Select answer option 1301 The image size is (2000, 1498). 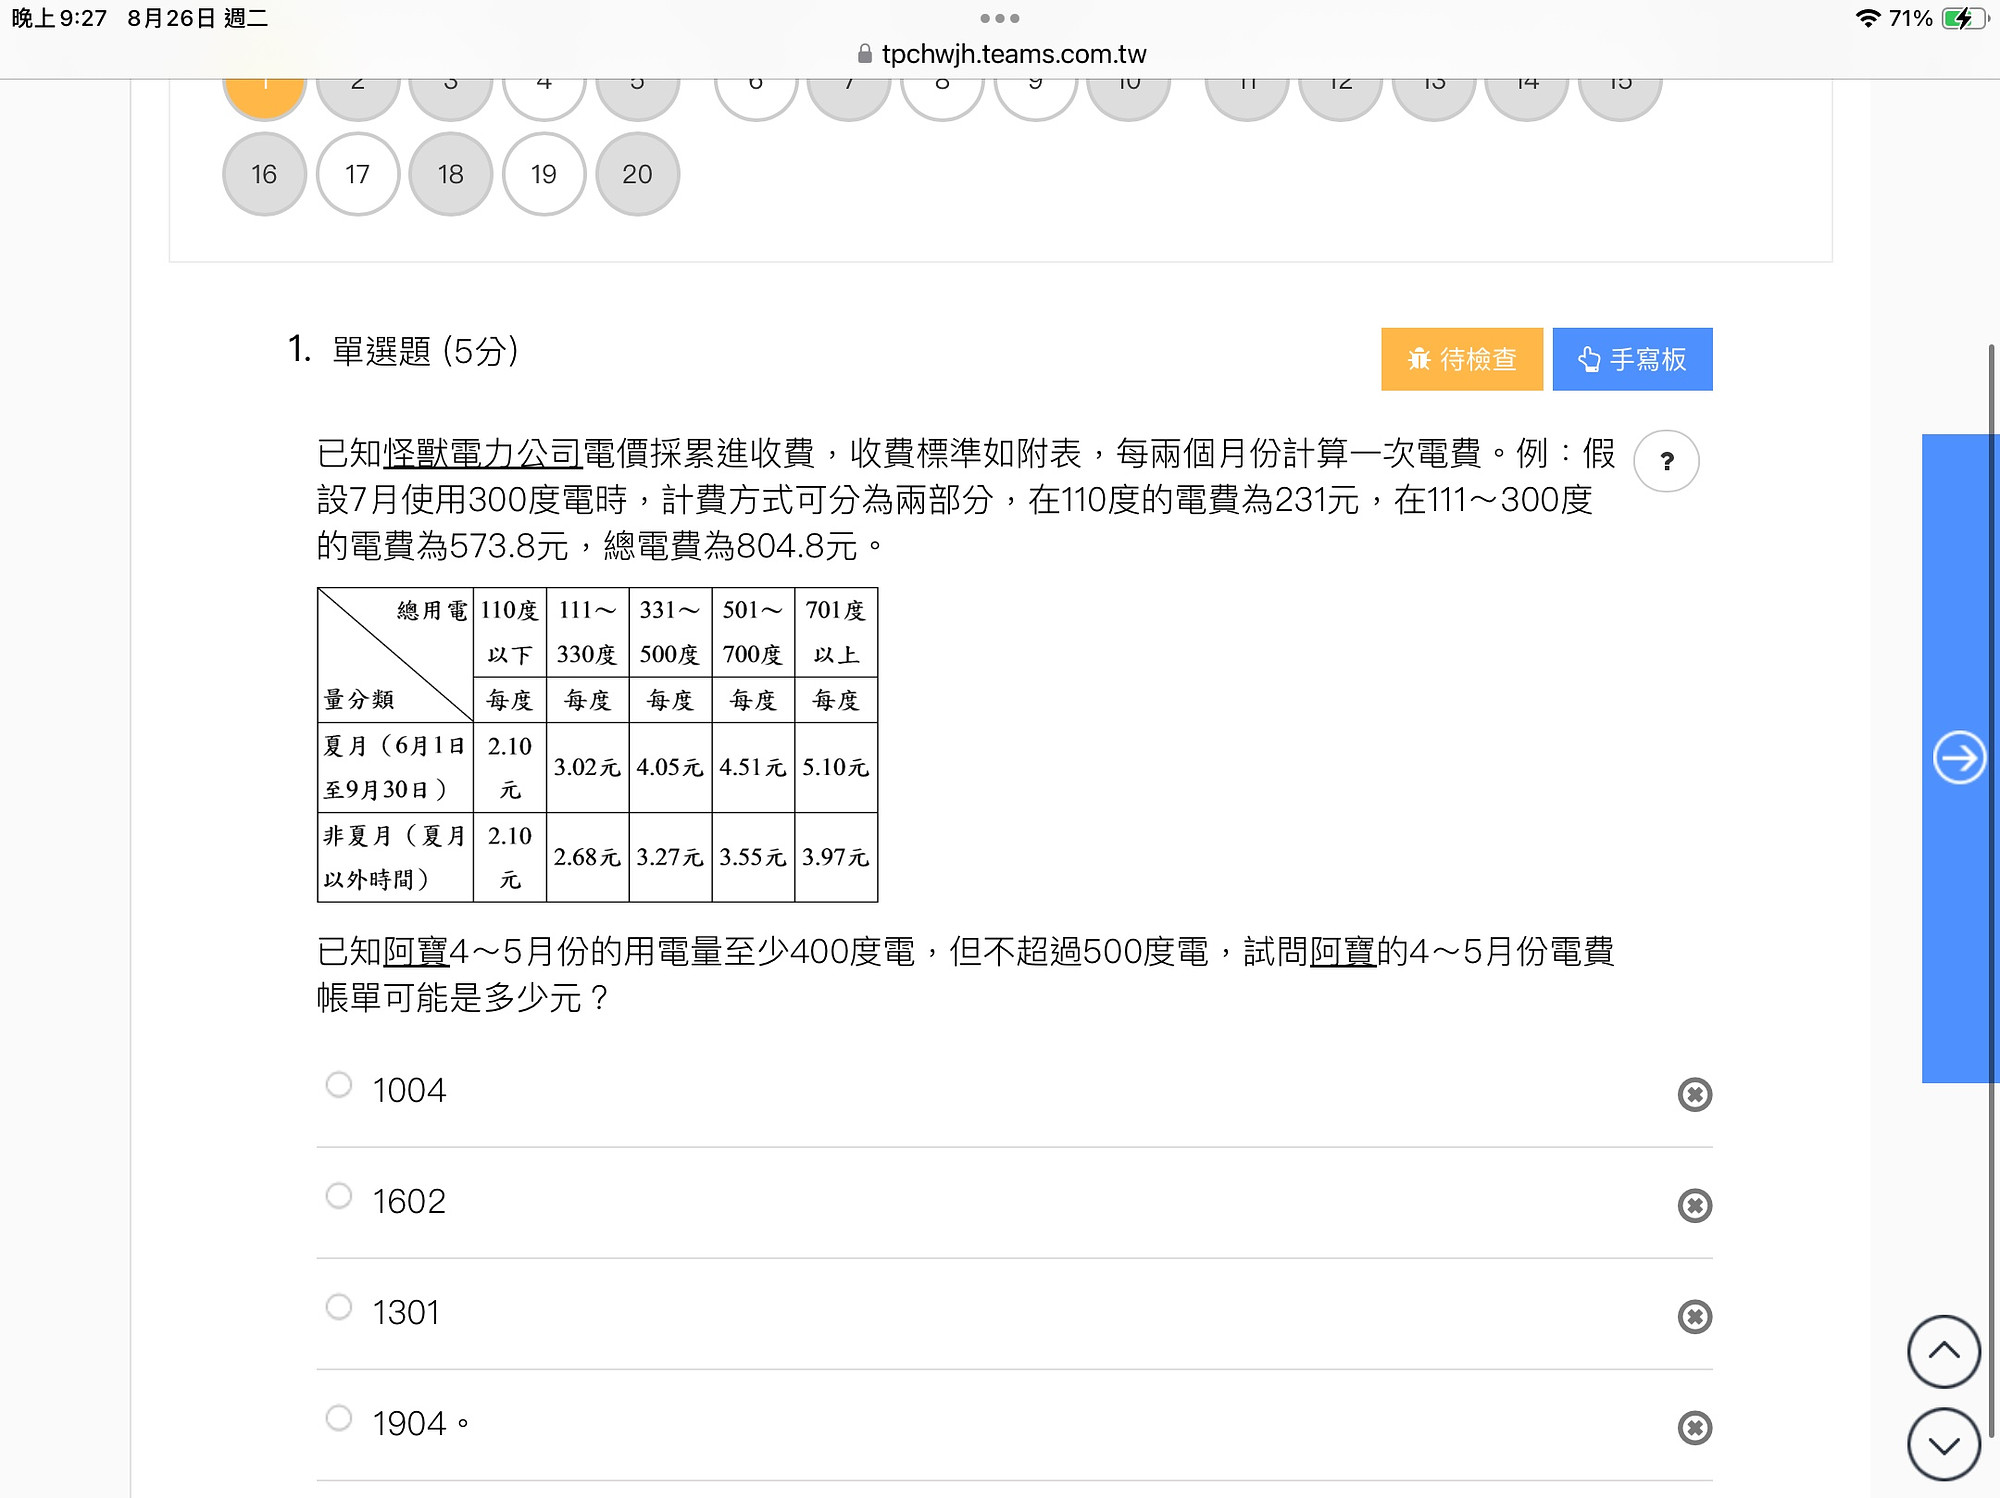point(339,1307)
